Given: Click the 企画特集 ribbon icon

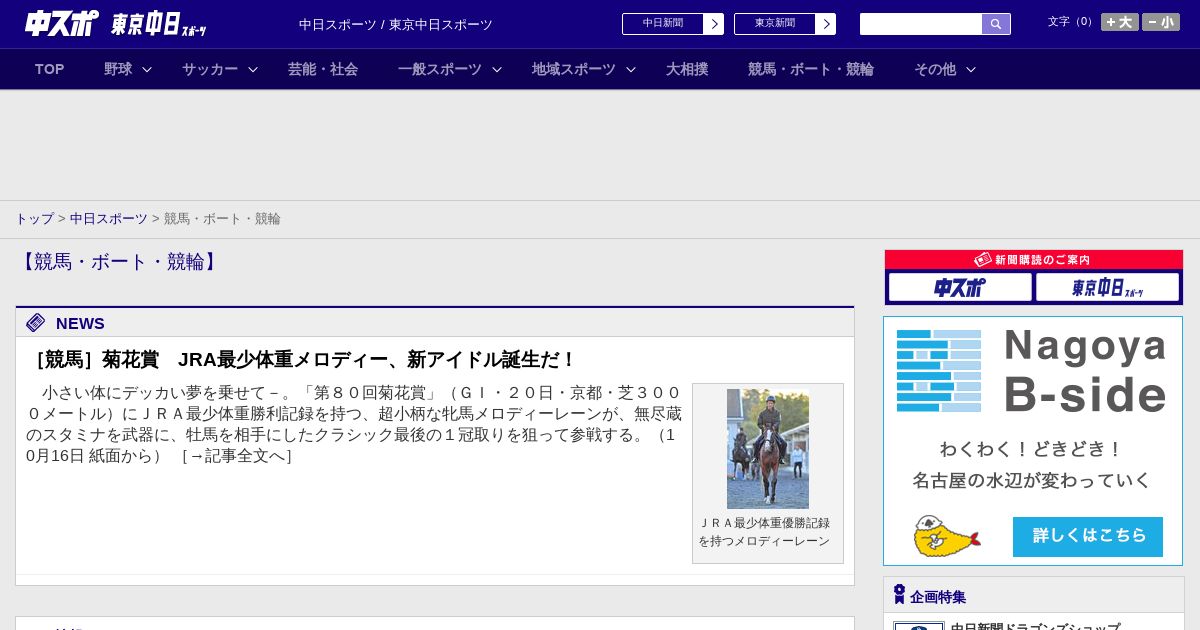Looking at the screenshot, I should coord(899,594).
